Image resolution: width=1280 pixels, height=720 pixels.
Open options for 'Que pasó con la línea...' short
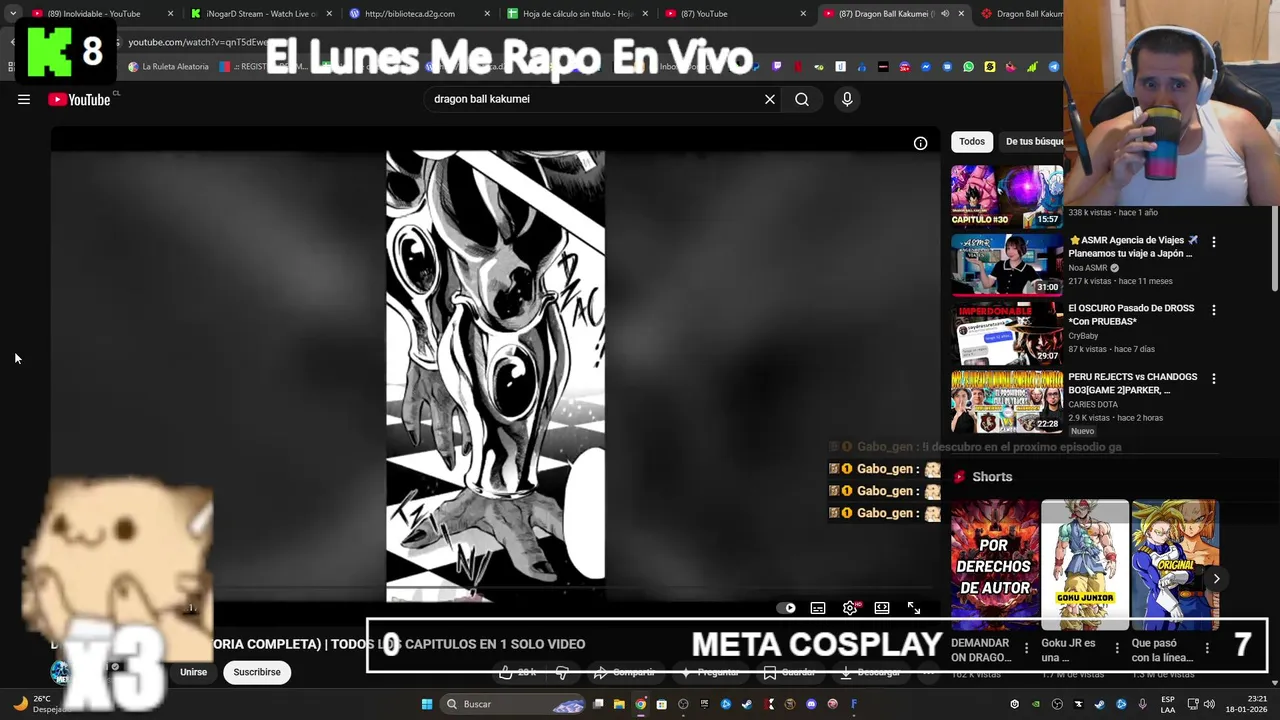click(1207, 648)
